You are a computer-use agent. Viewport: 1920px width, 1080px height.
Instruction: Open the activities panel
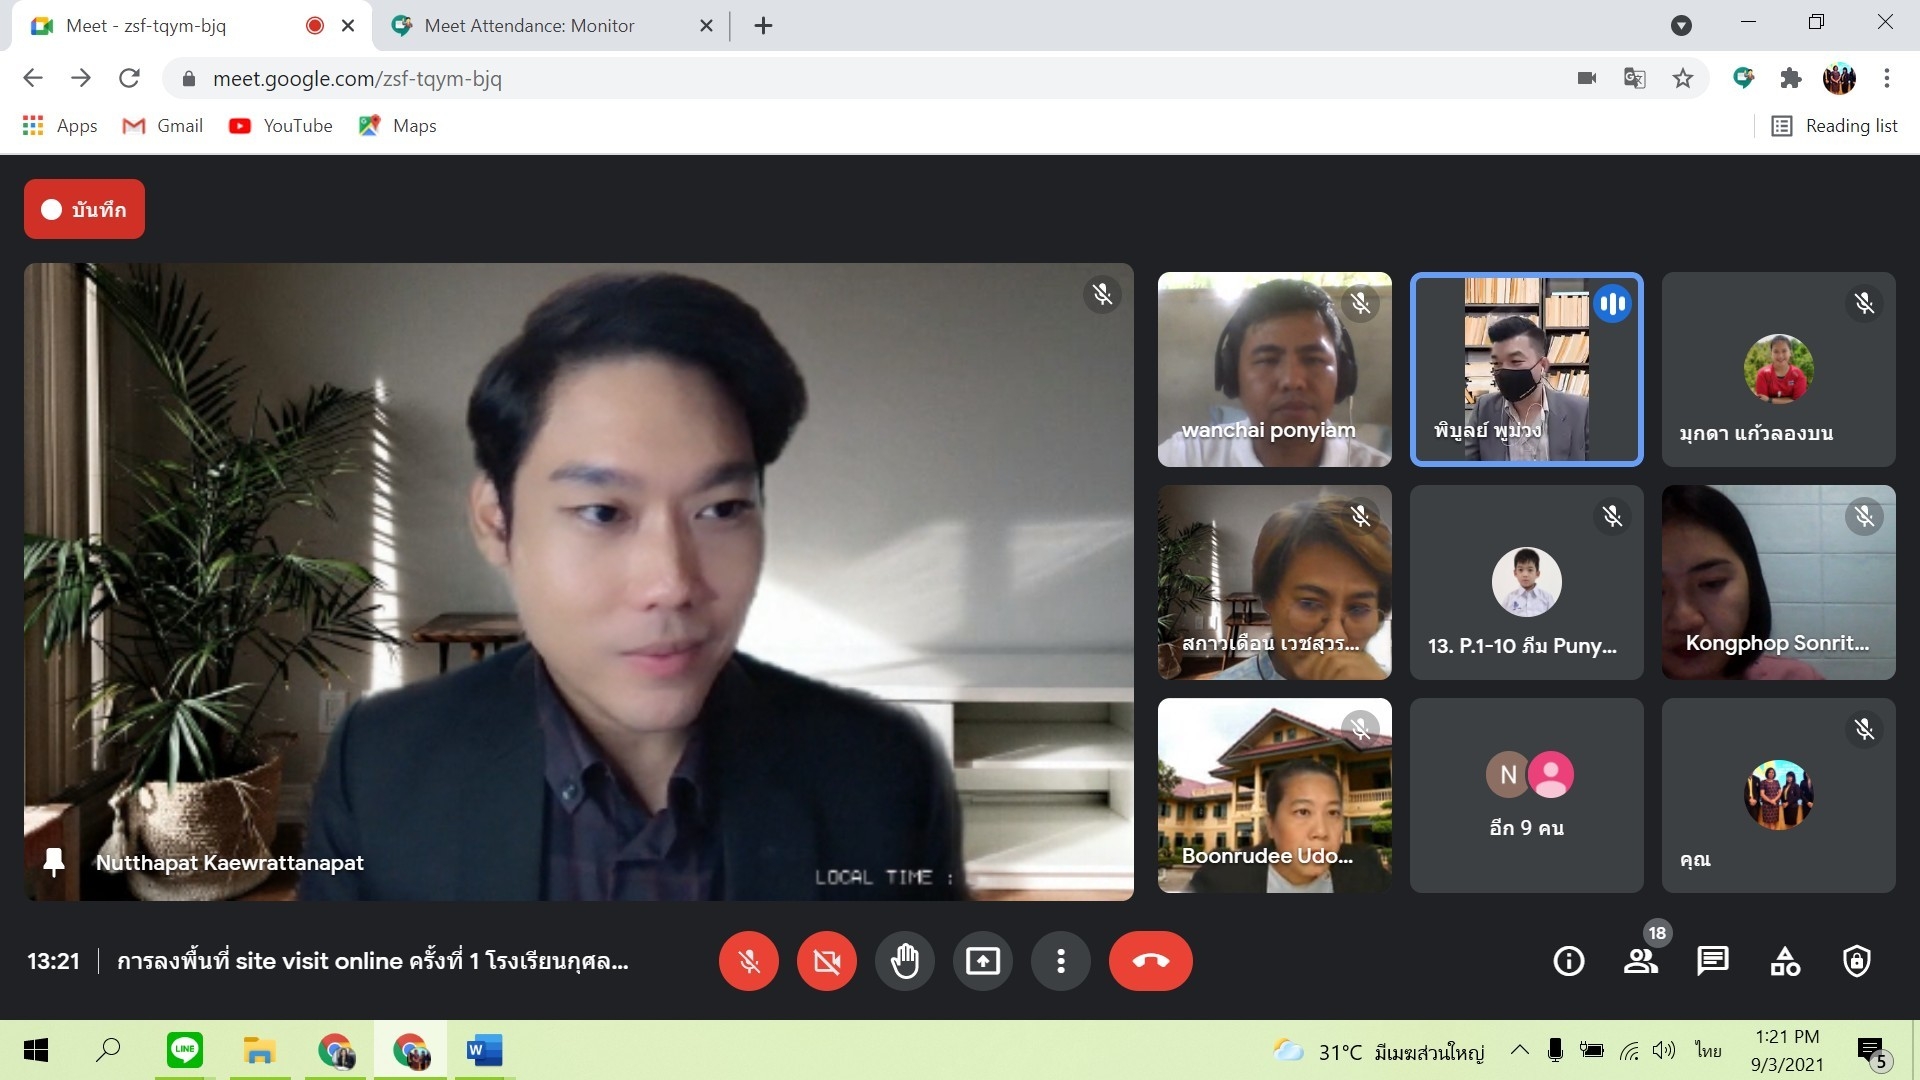pyautogui.click(x=1785, y=961)
